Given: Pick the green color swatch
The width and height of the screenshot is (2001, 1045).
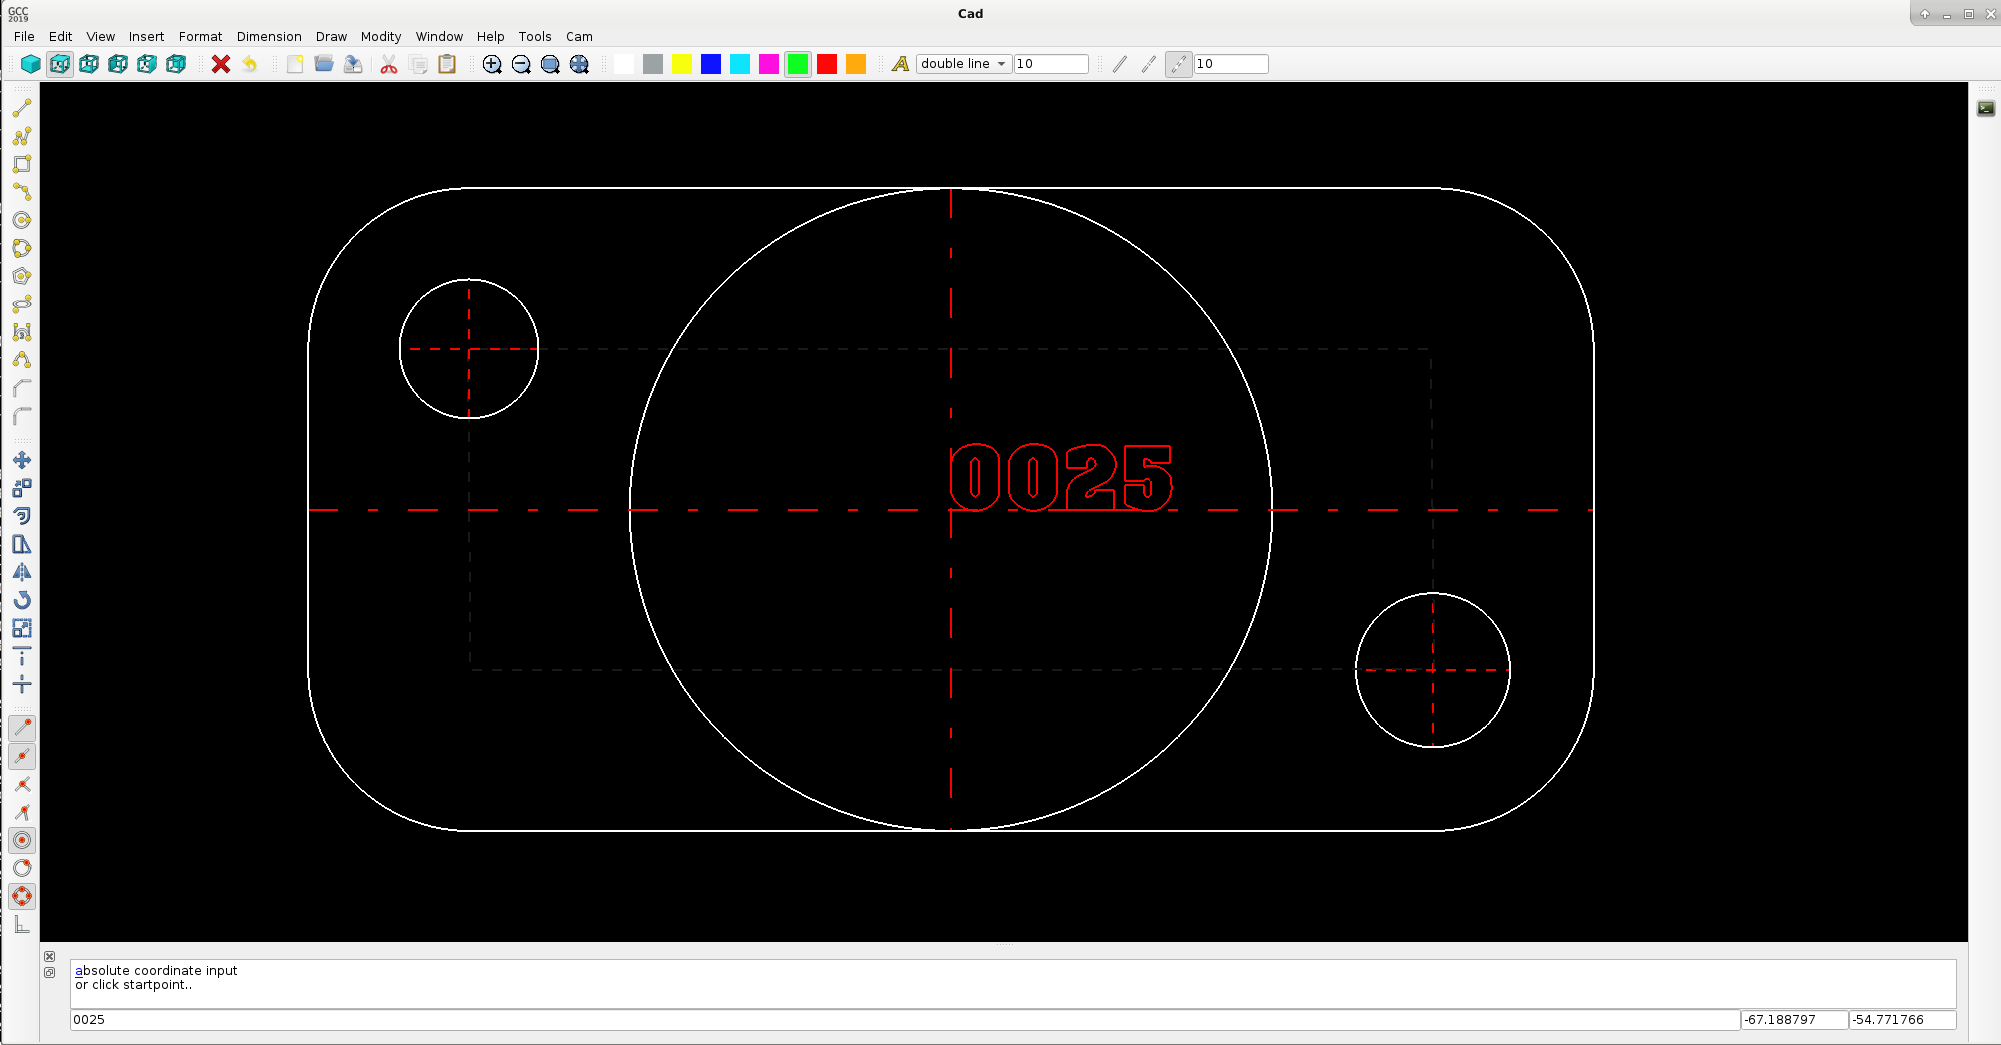Looking at the screenshot, I should [798, 64].
